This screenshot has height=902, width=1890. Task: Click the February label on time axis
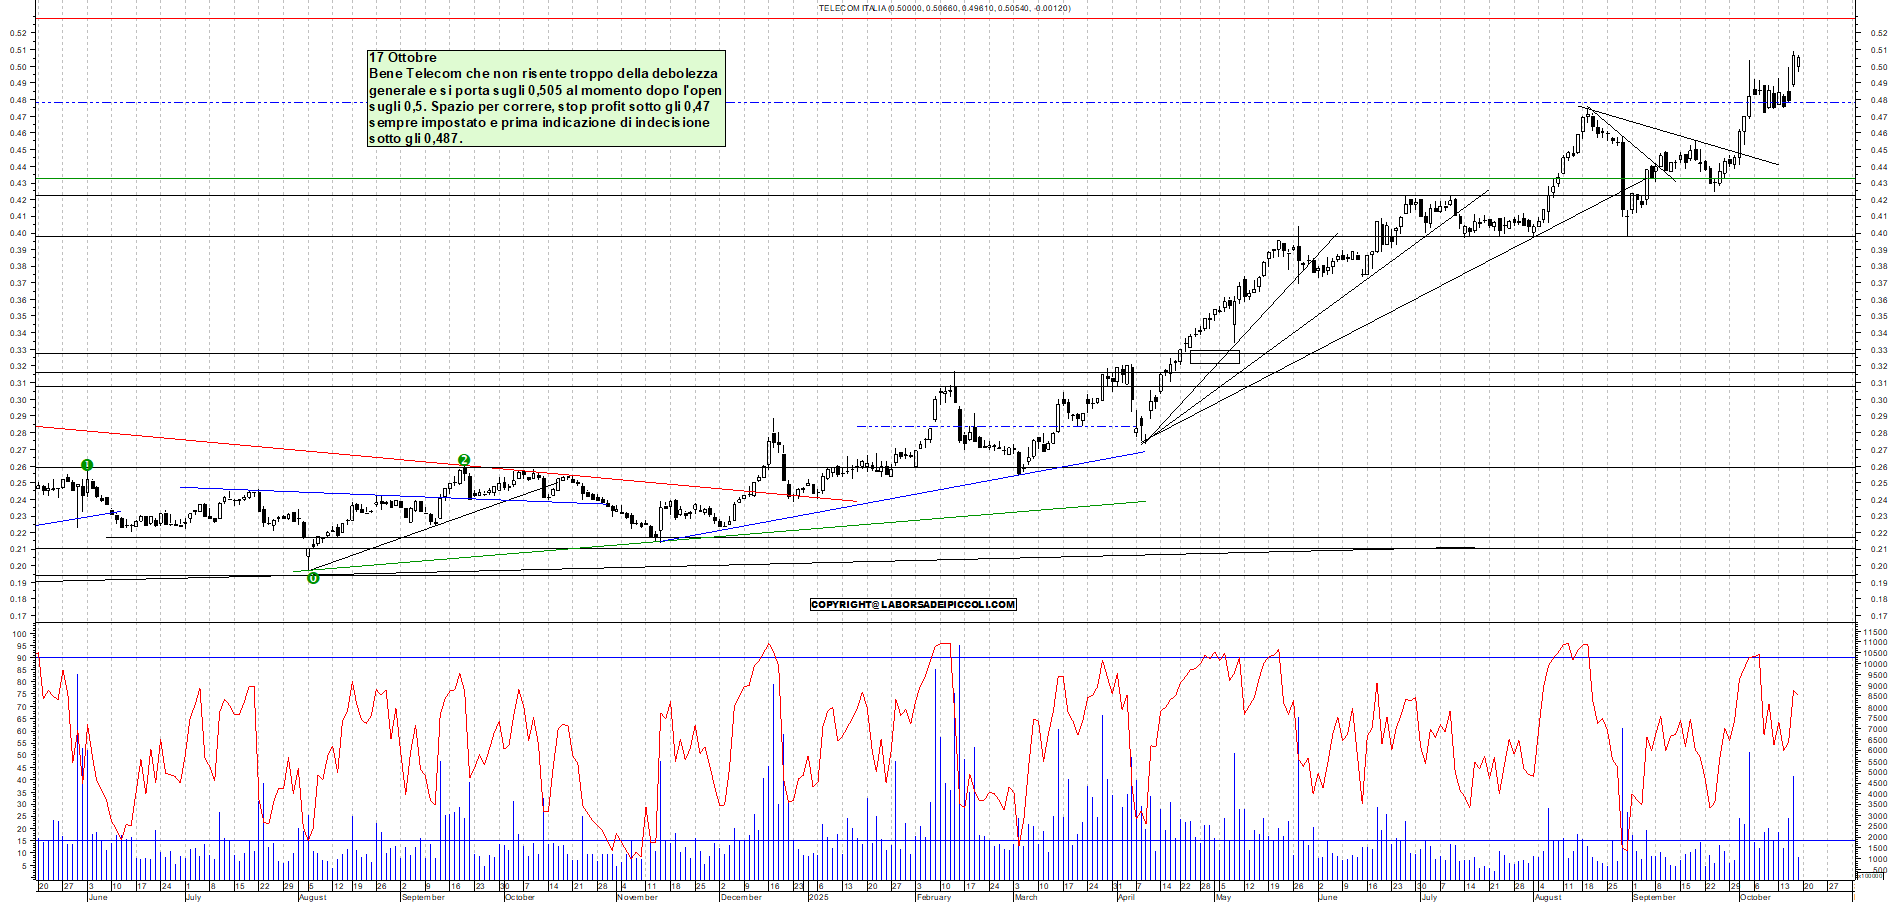point(933,897)
